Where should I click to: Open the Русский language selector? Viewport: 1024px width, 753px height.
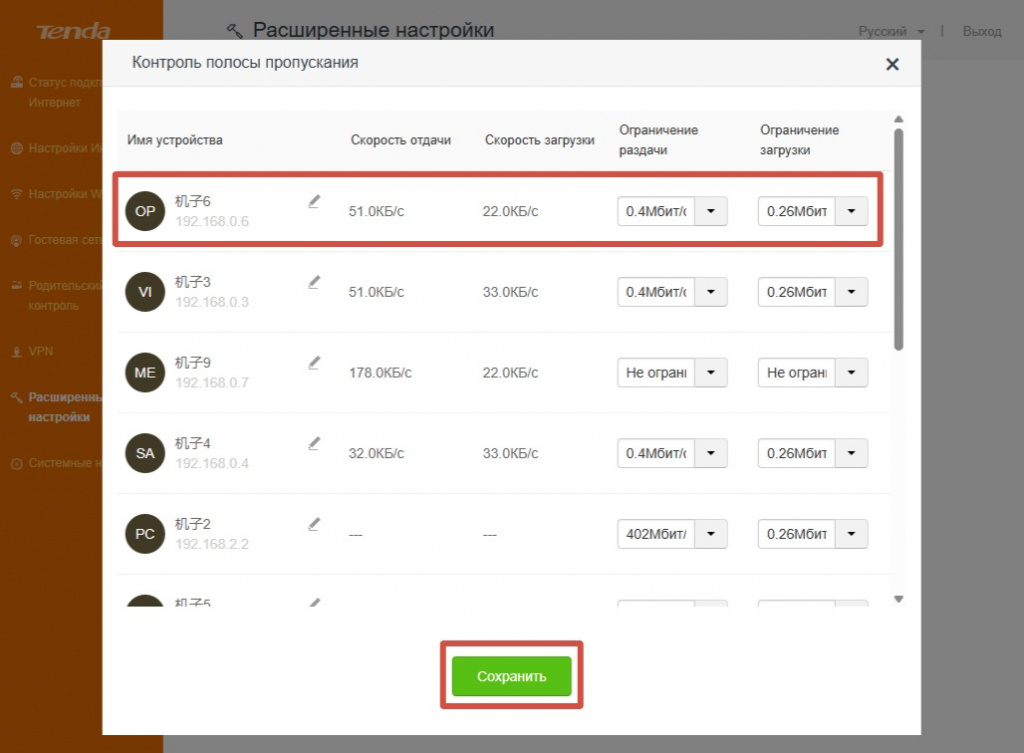[x=891, y=31]
